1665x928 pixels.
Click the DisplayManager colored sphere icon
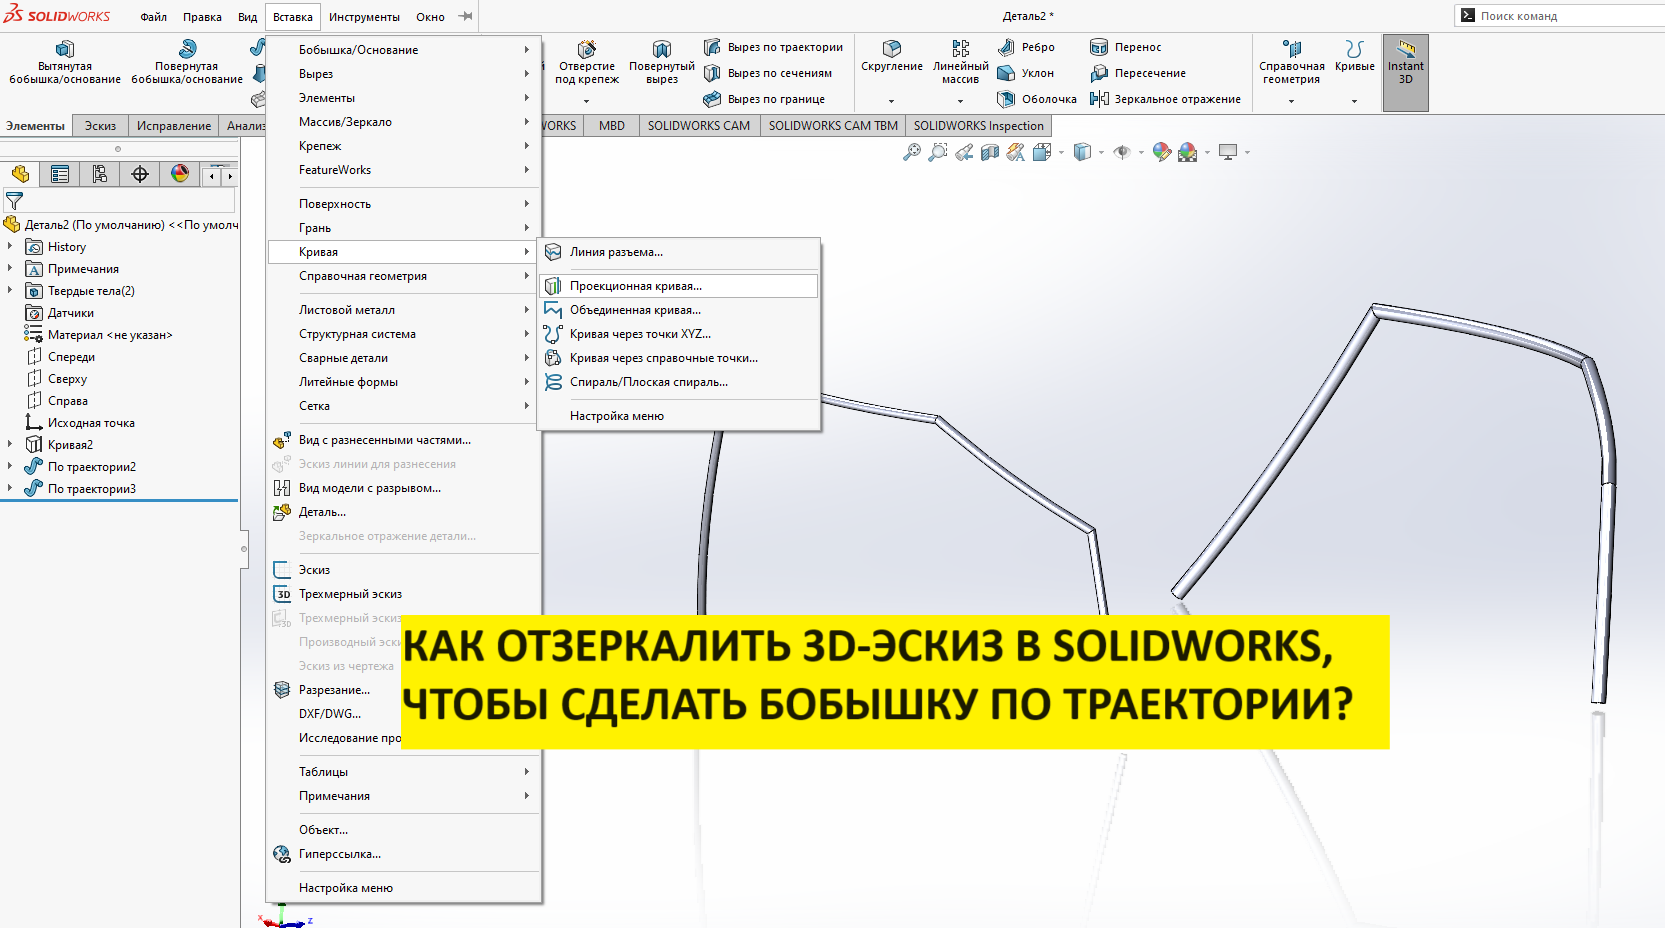click(178, 174)
